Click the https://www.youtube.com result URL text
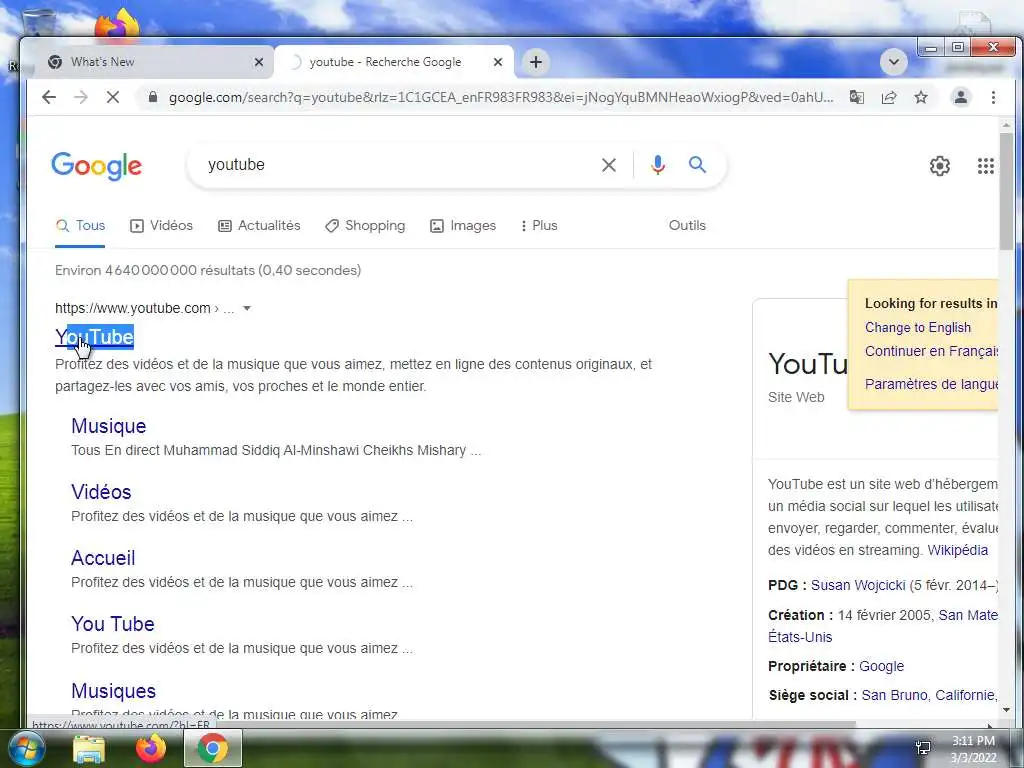The width and height of the screenshot is (1024, 768). click(133, 308)
